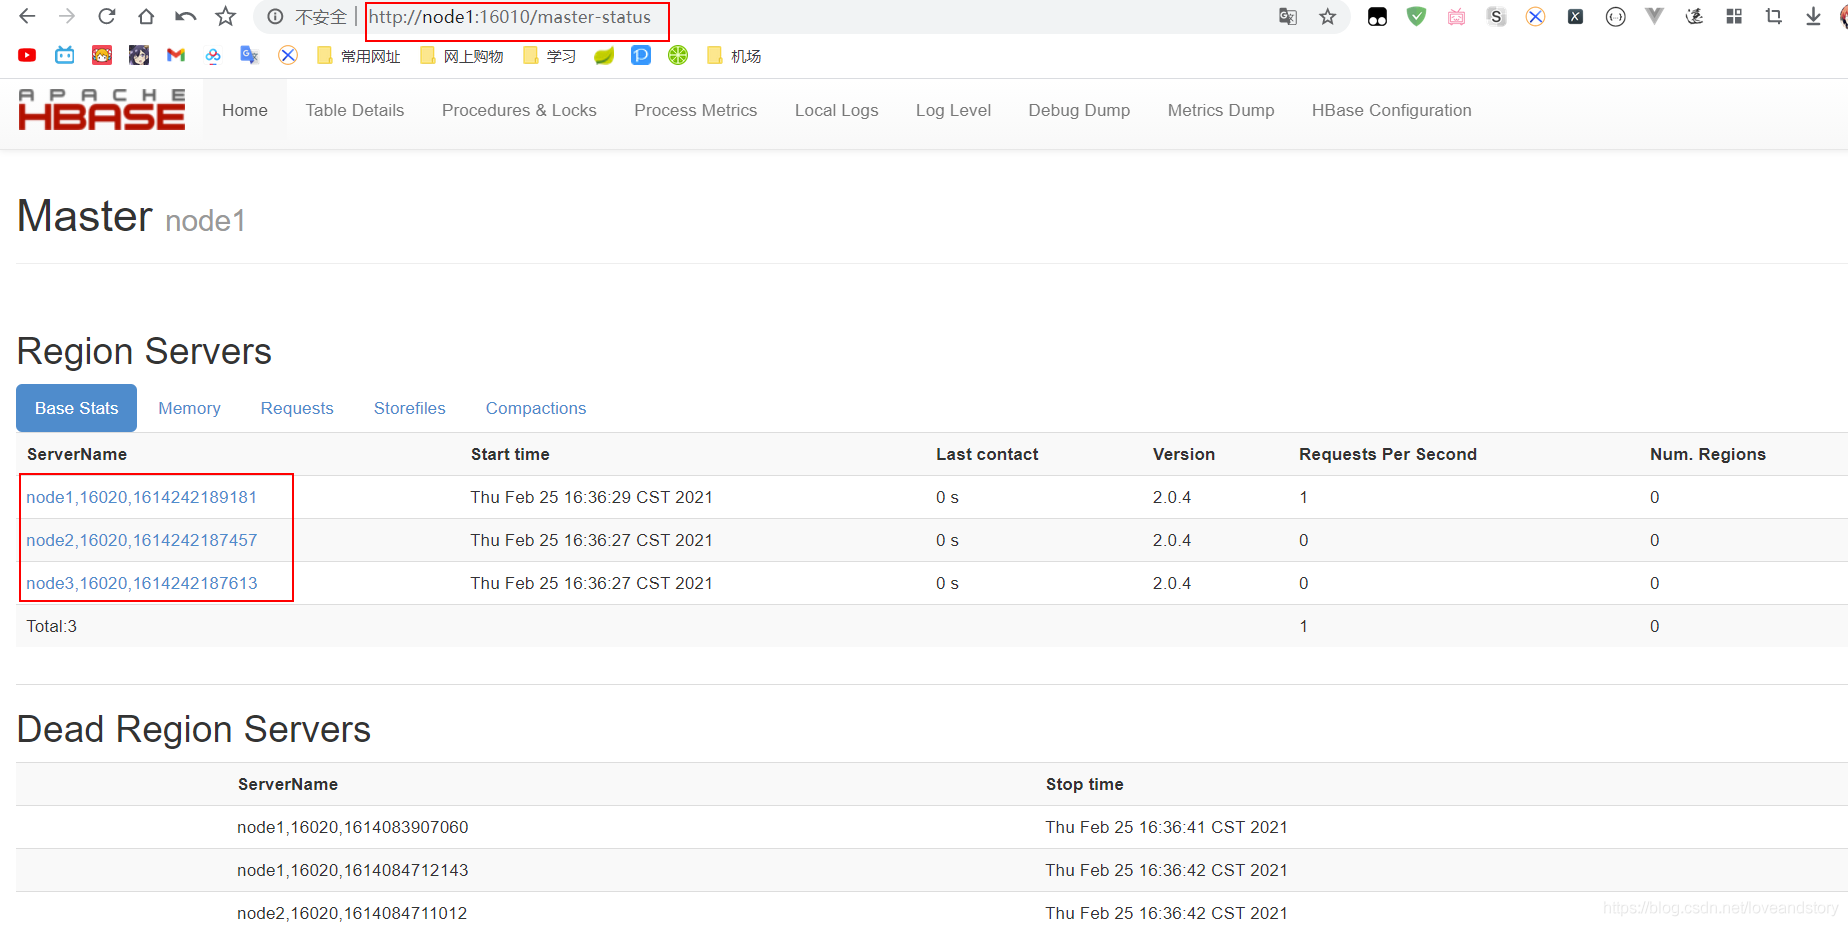The width and height of the screenshot is (1848, 926).
Task: Open Table Details in navigation bar
Action: click(x=355, y=110)
